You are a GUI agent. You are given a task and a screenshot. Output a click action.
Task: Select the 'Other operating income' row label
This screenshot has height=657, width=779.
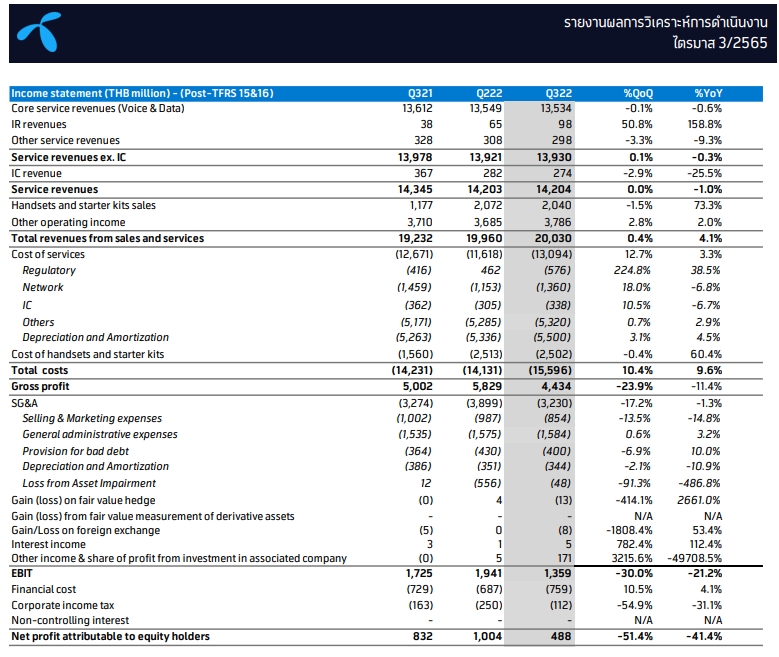(x=68, y=222)
